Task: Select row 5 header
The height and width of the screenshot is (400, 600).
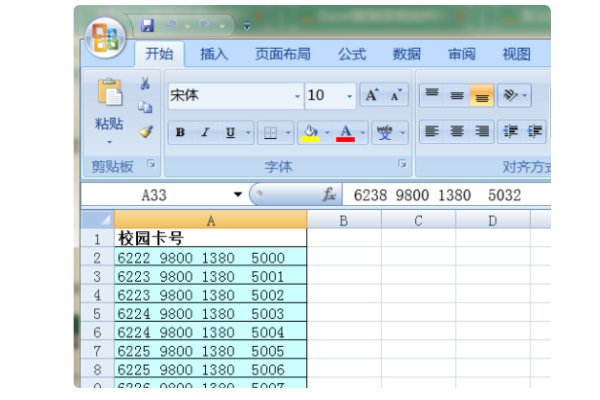Action: point(98,313)
